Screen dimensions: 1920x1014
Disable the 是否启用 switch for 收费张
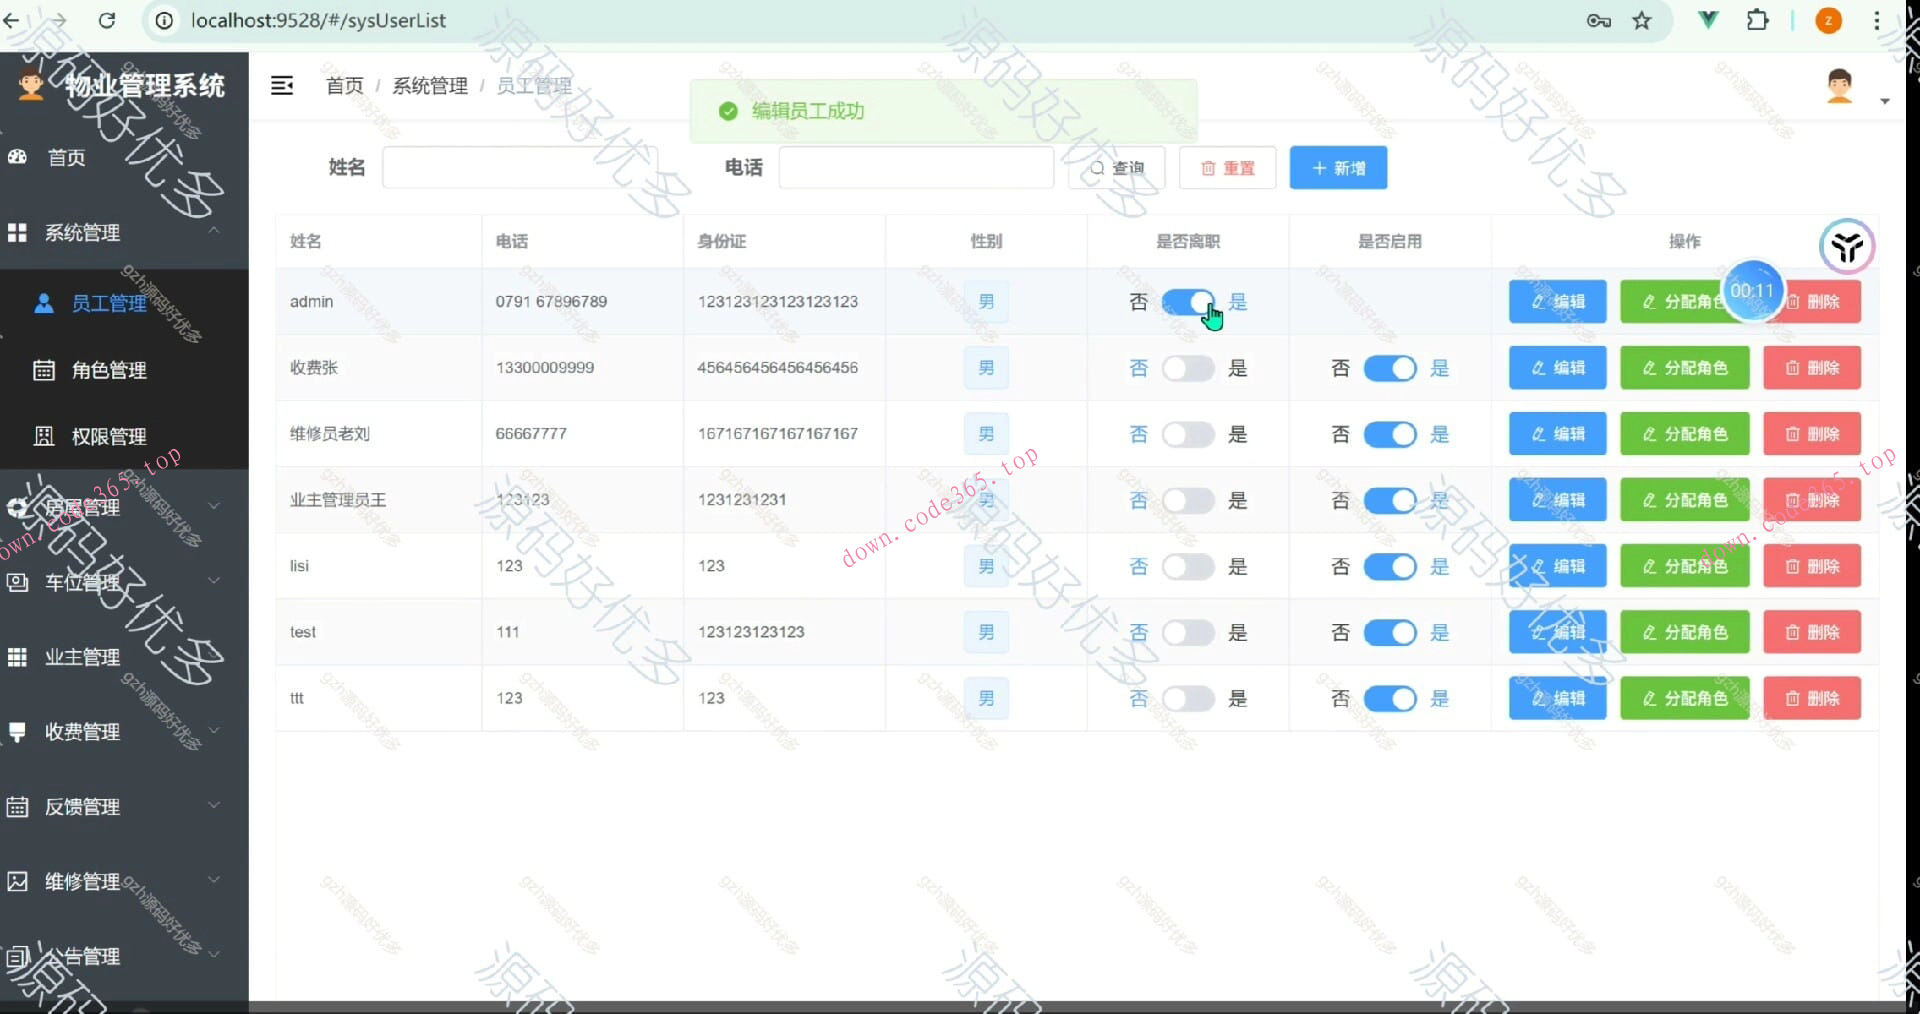[x=1390, y=368]
